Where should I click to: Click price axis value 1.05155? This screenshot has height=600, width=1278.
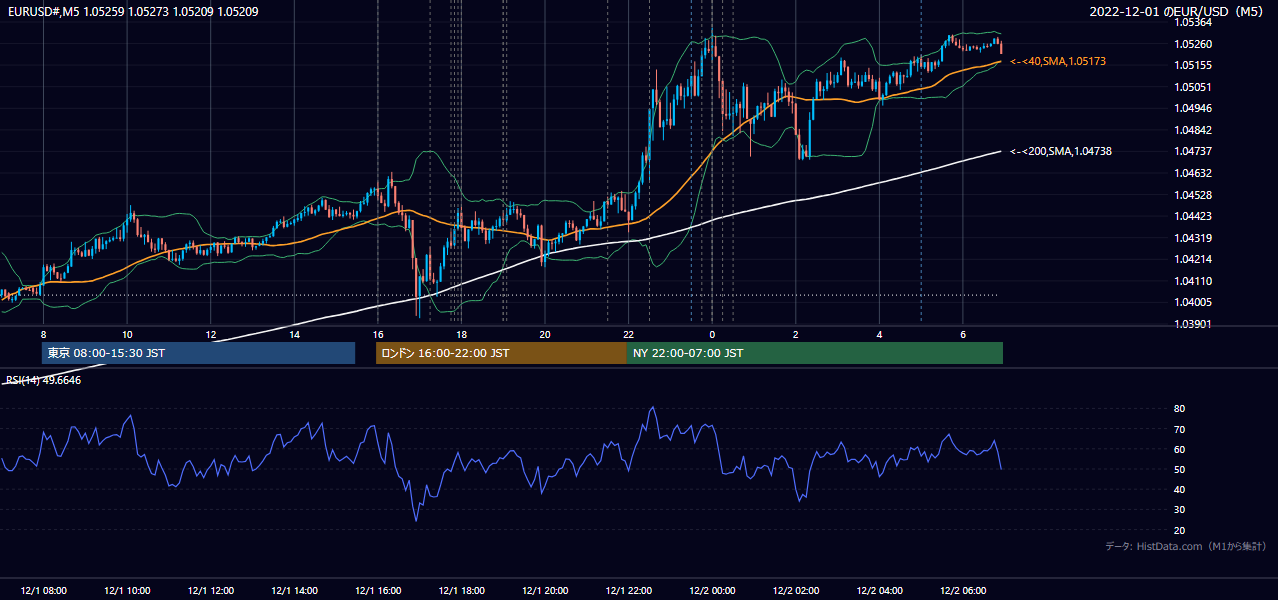[1192, 65]
